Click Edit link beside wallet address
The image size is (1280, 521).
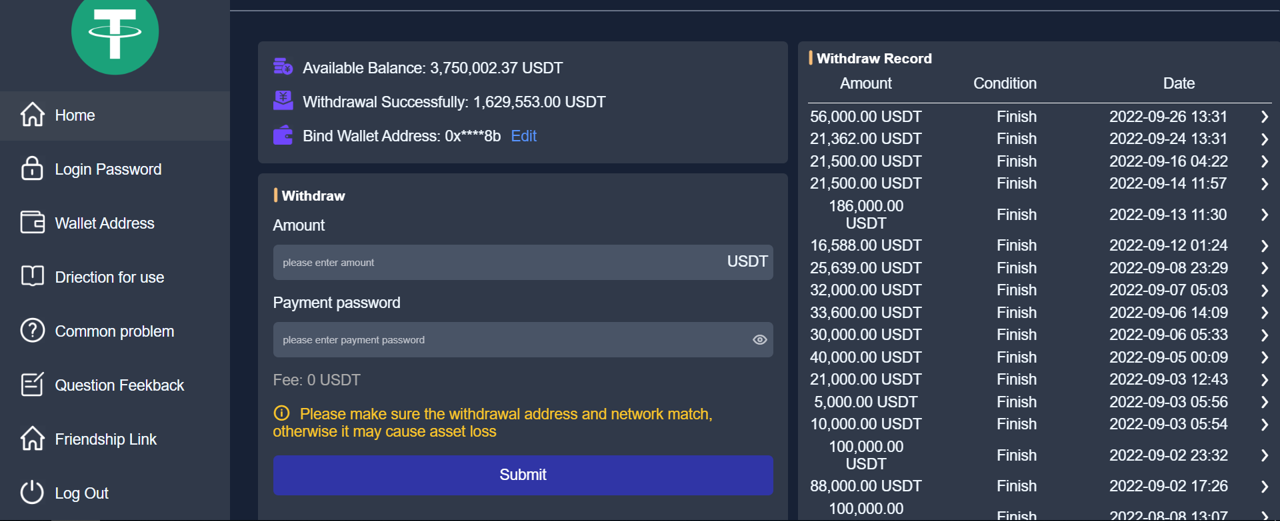point(523,136)
